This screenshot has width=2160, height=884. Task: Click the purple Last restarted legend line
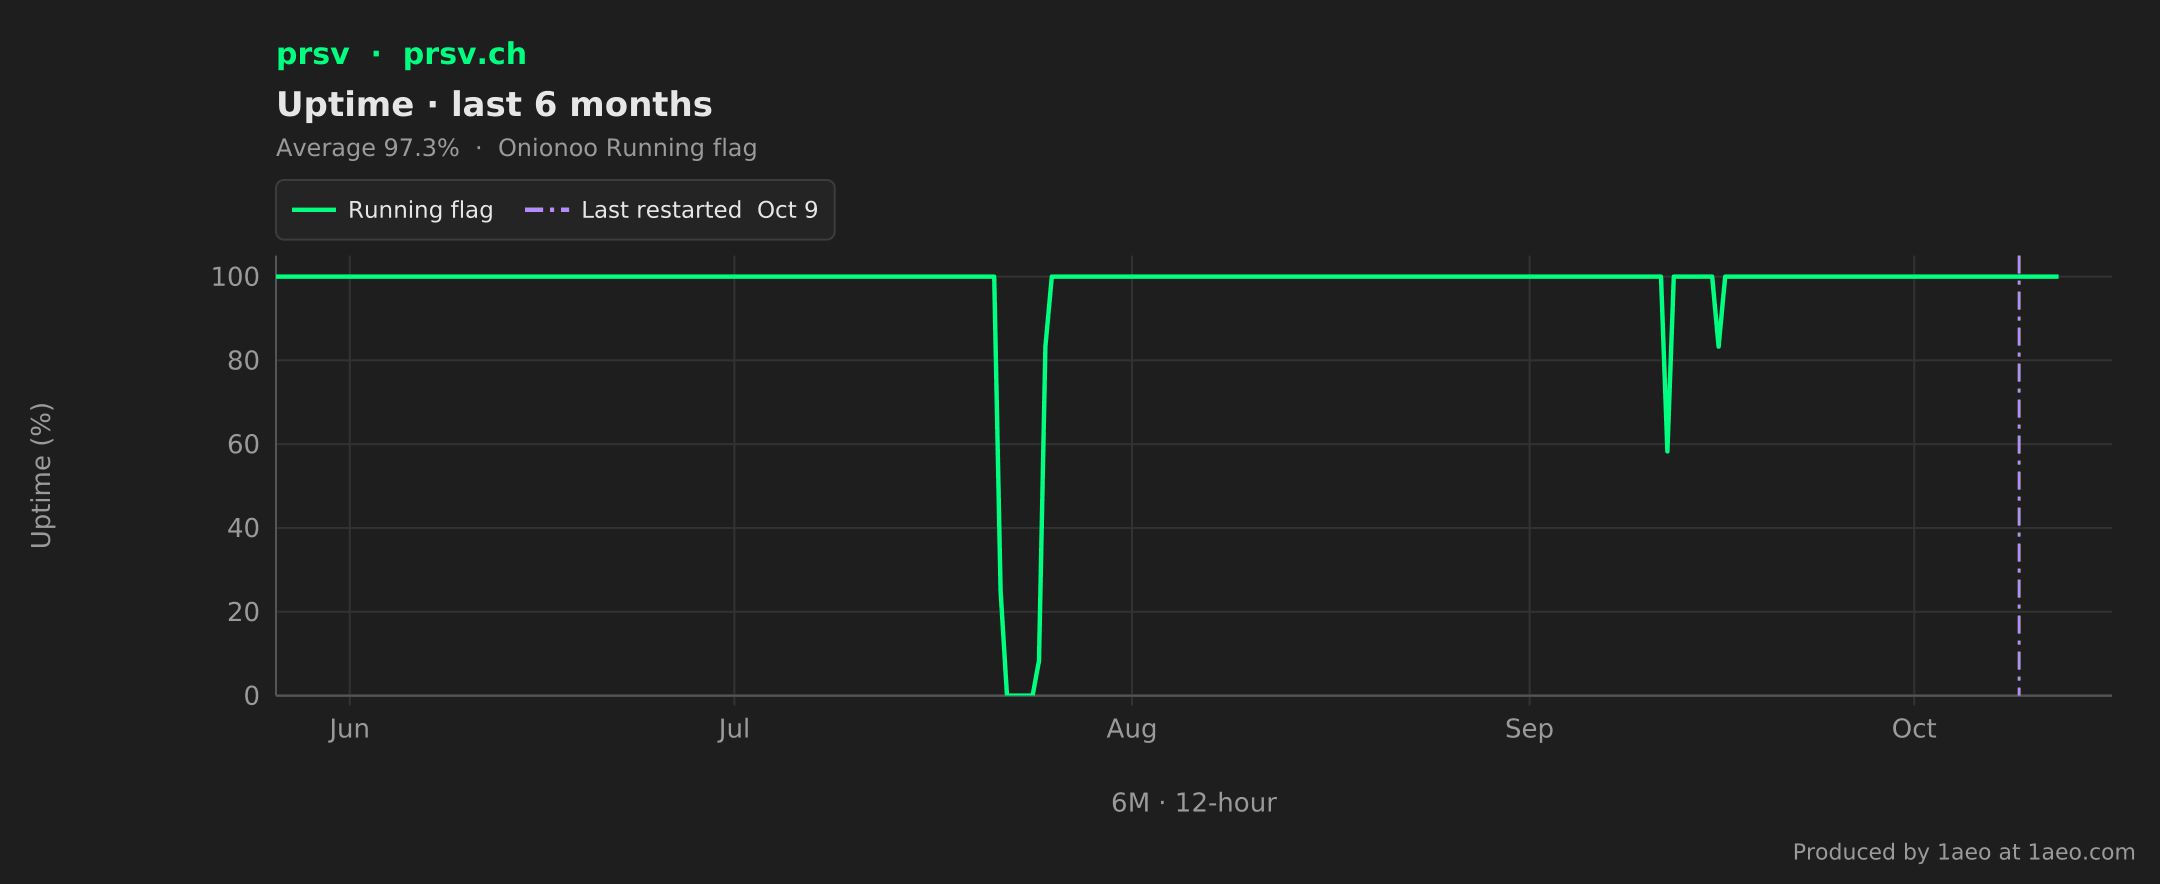point(547,210)
